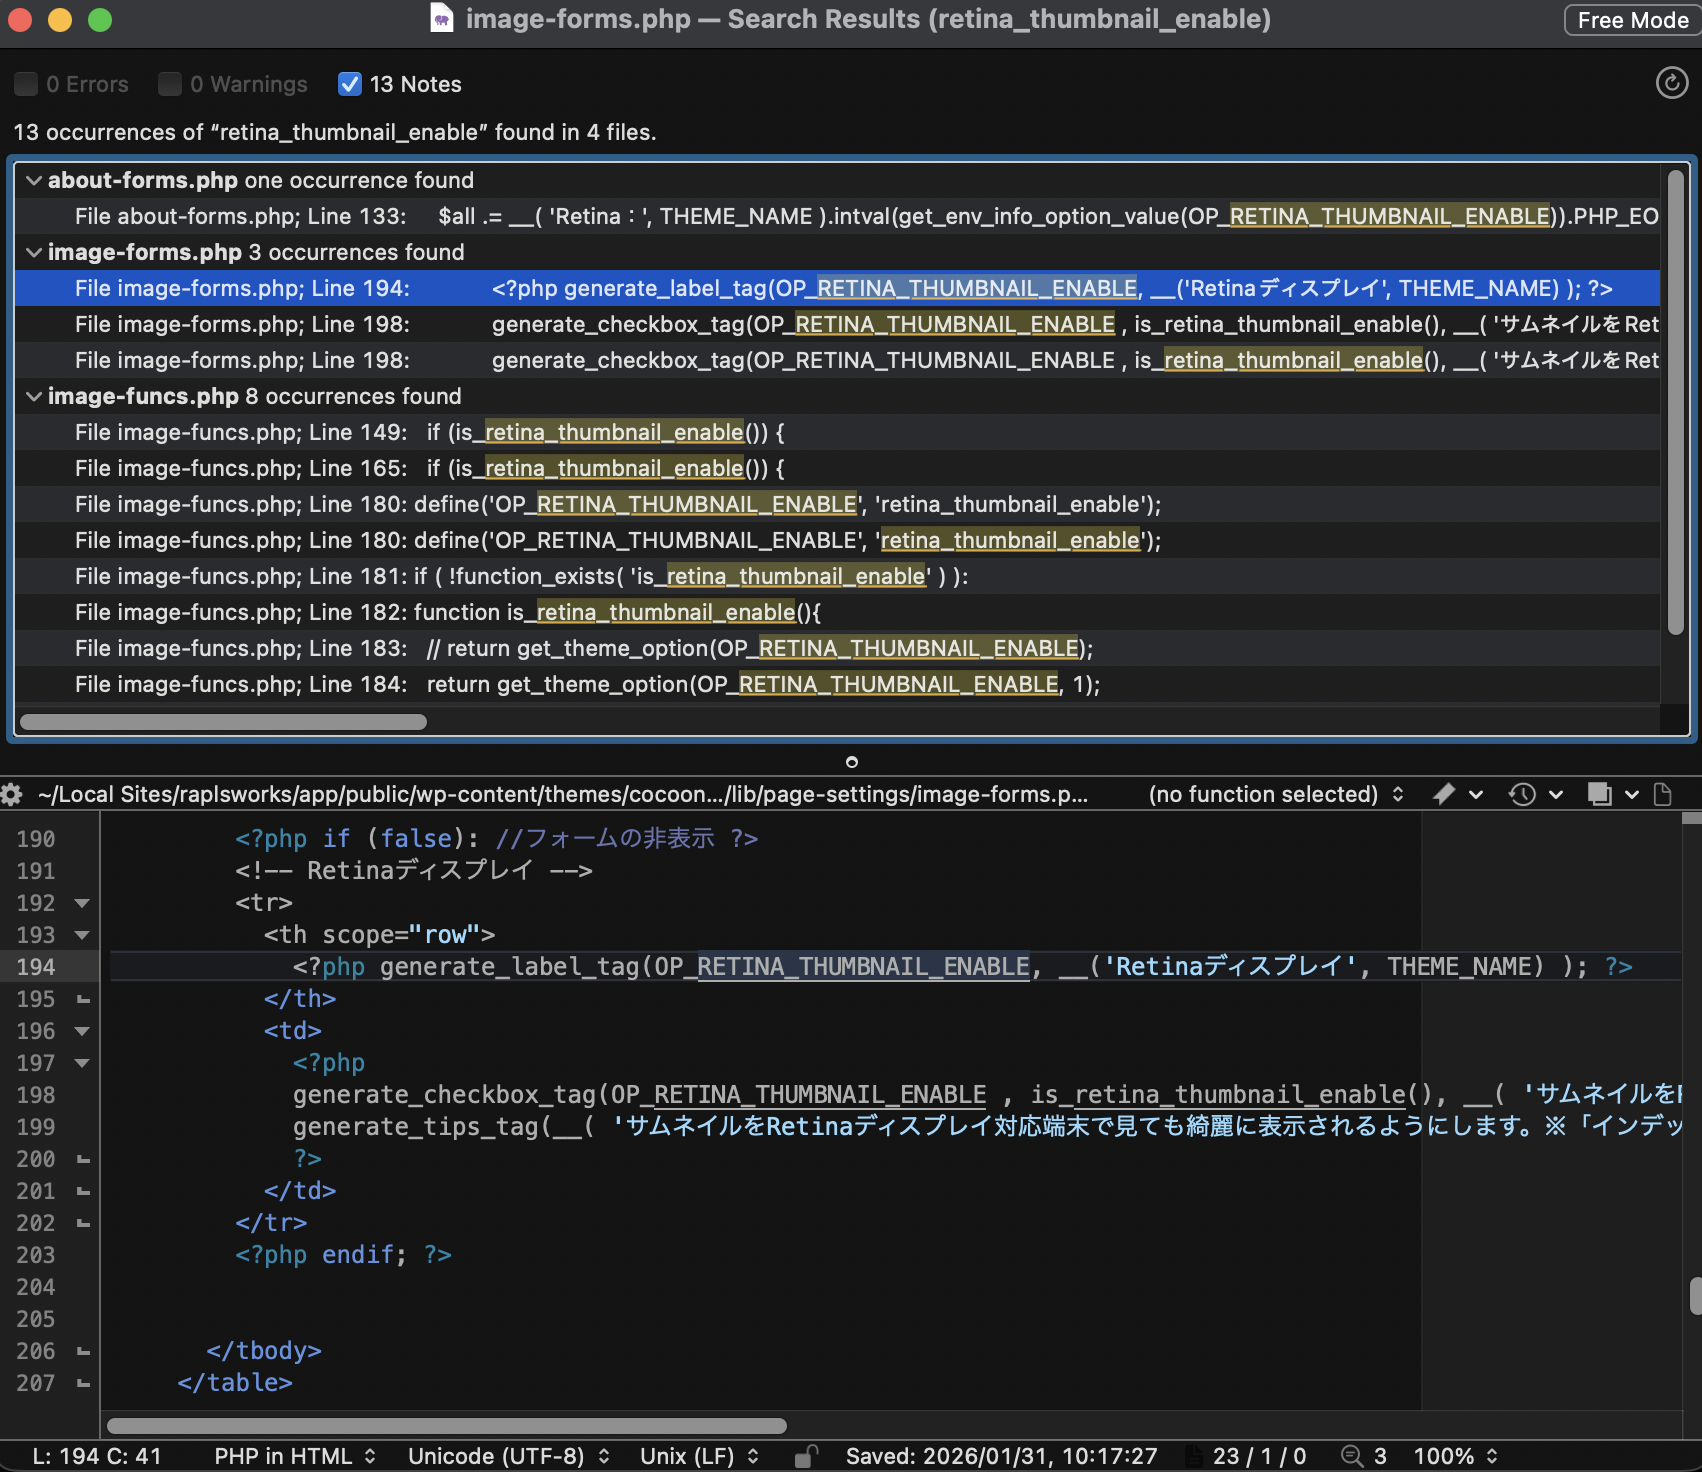Select the about-forms.php Line 133 result
The width and height of the screenshot is (1702, 1472).
coord(837,216)
